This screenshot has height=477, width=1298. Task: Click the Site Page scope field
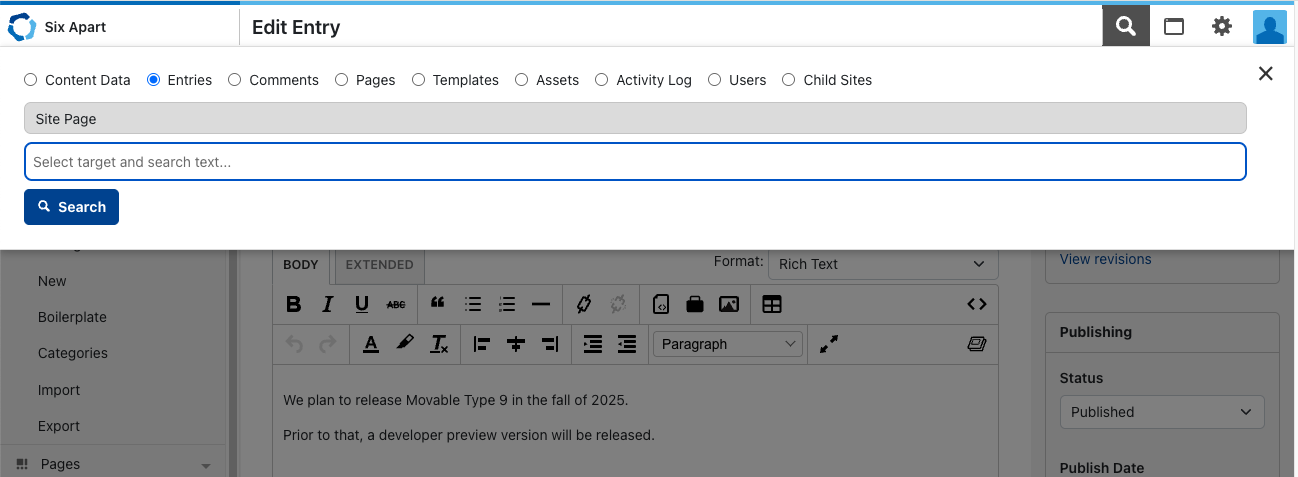(x=635, y=118)
